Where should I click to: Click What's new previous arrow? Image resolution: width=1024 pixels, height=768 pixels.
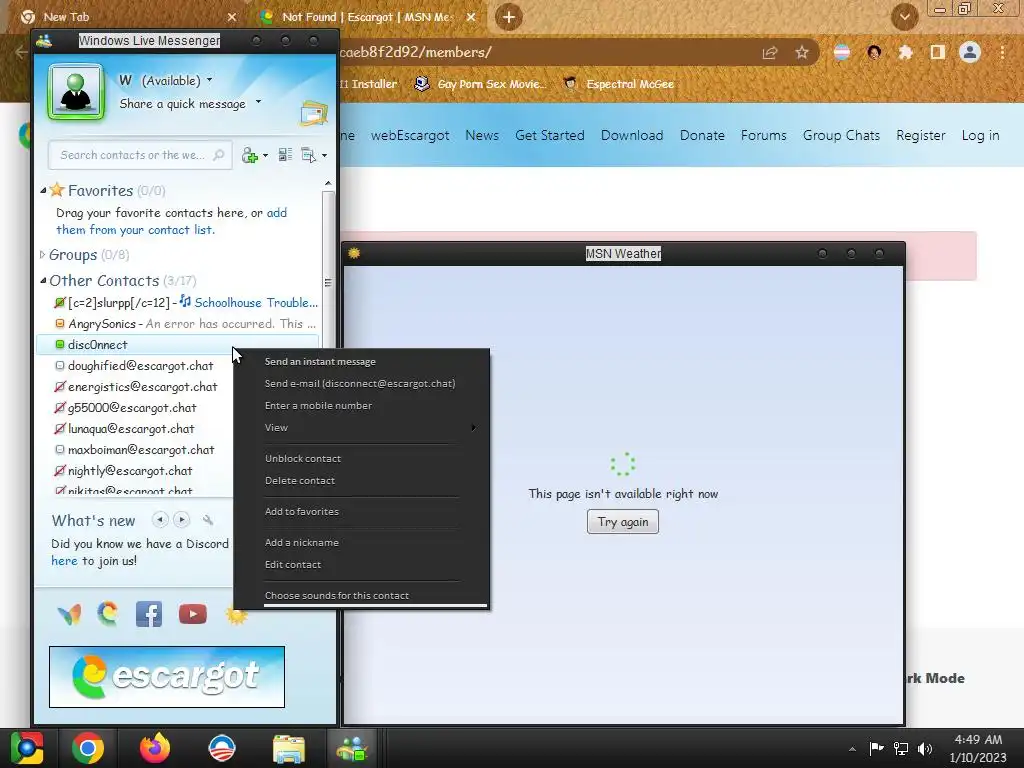(159, 520)
